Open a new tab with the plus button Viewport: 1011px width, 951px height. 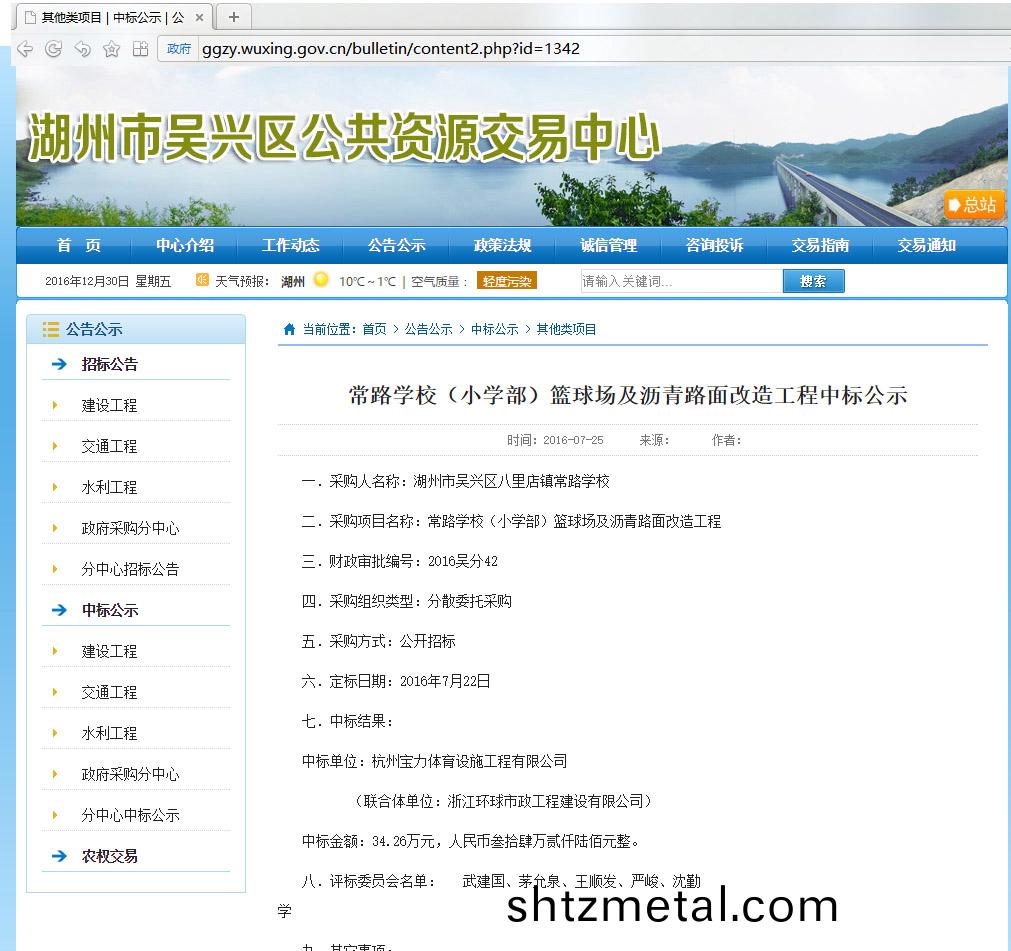(x=234, y=17)
